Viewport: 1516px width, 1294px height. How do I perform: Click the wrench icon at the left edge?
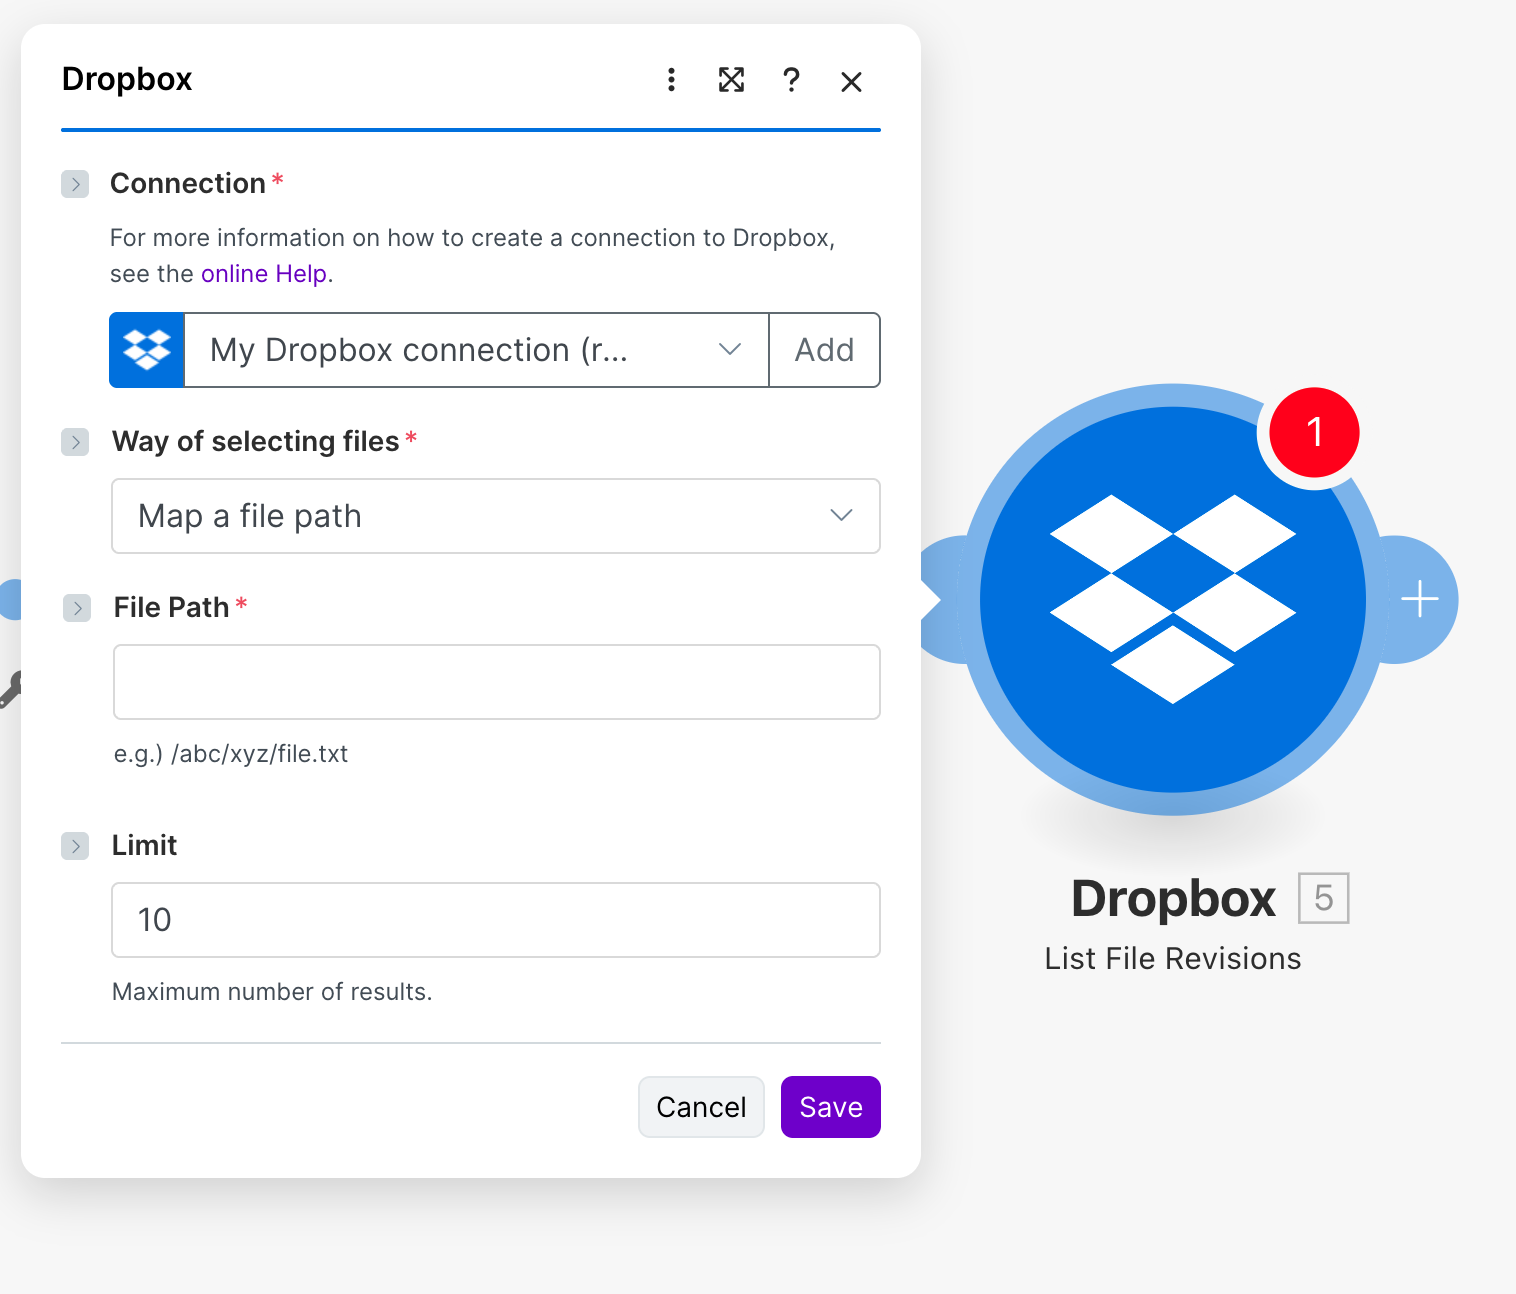[x=9, y=689]
